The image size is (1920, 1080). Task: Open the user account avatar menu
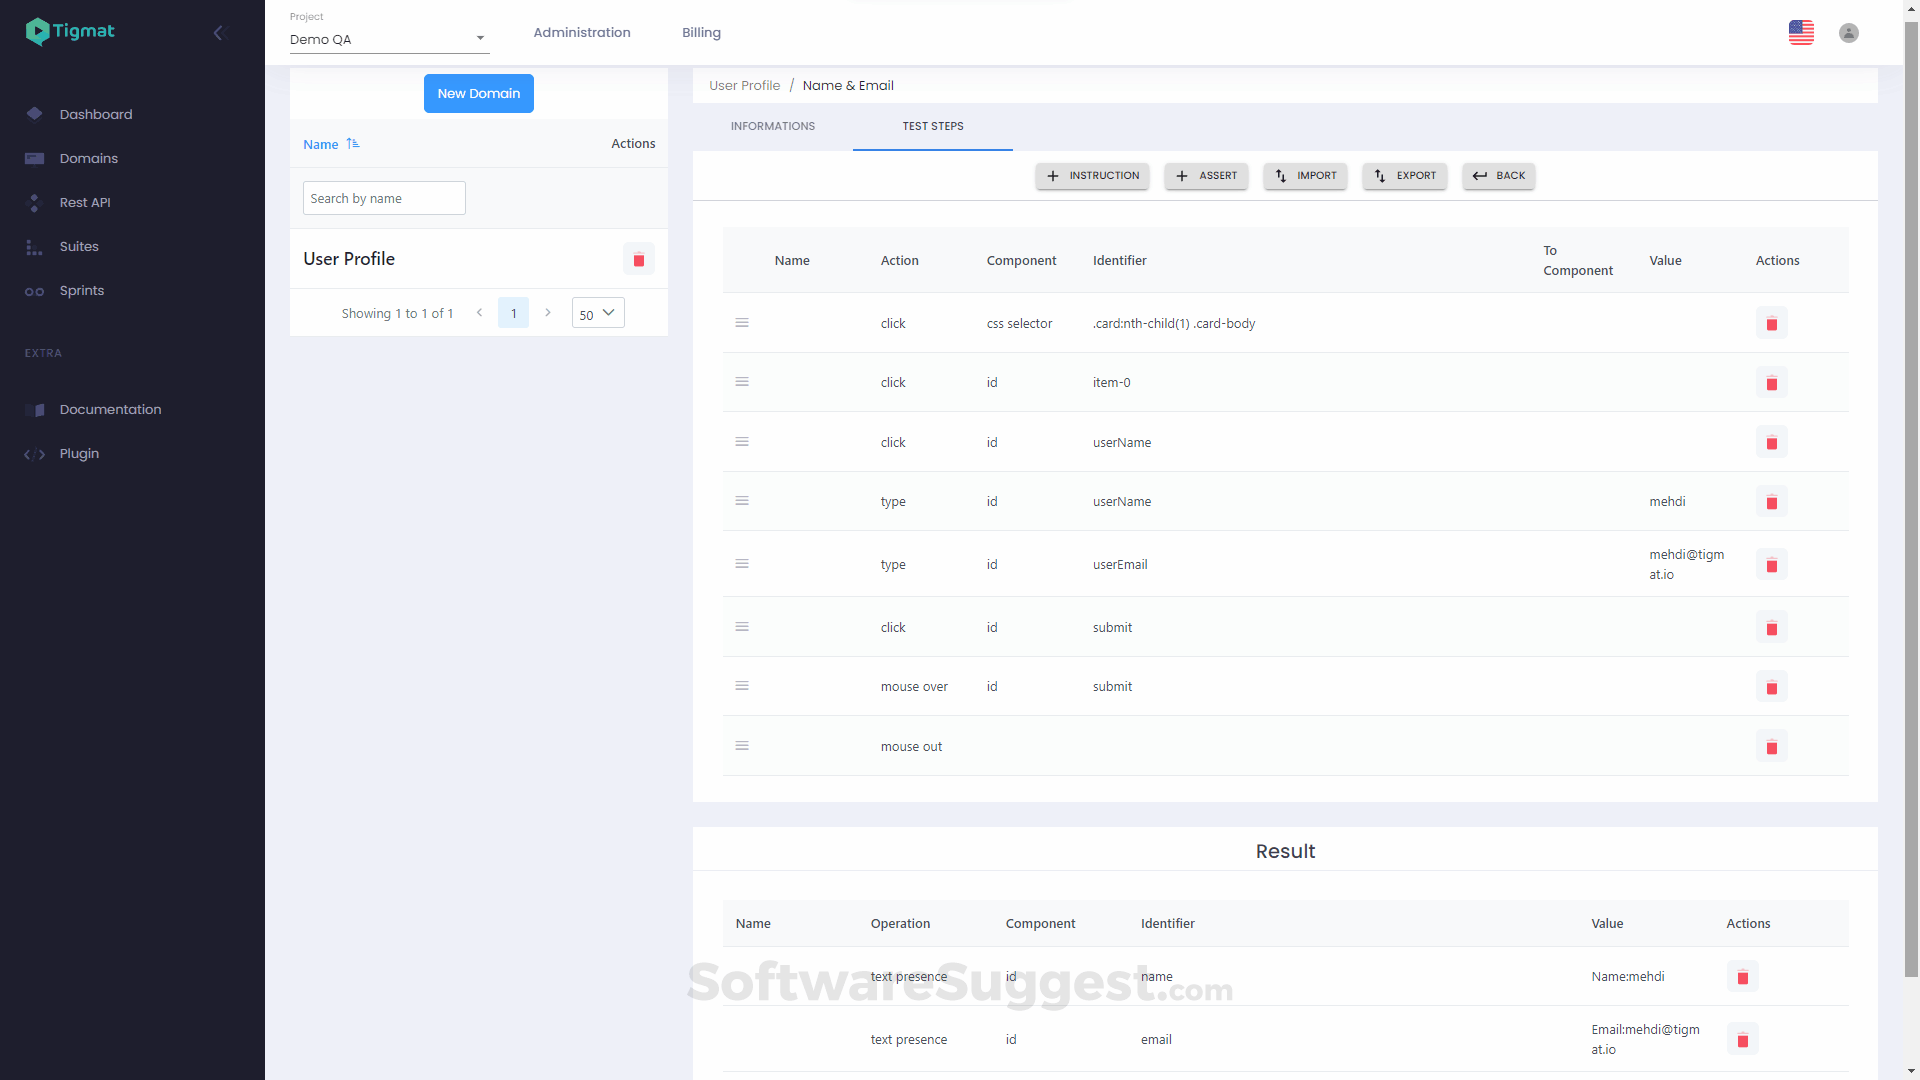(x=1848, y=33)
